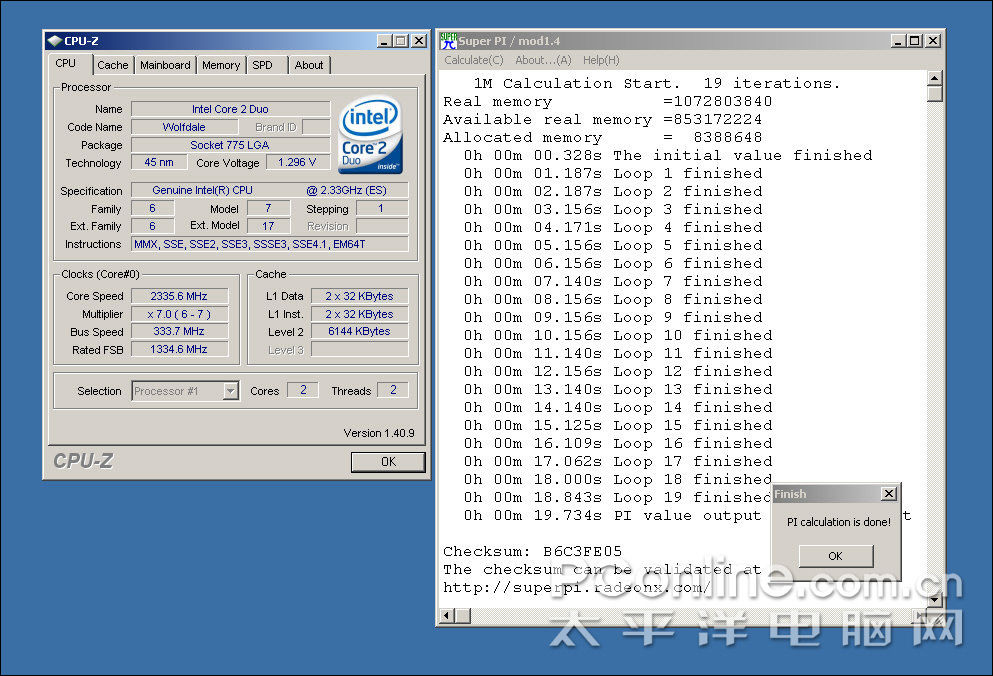Open the Mainboard tab

[x=165, y=65]
